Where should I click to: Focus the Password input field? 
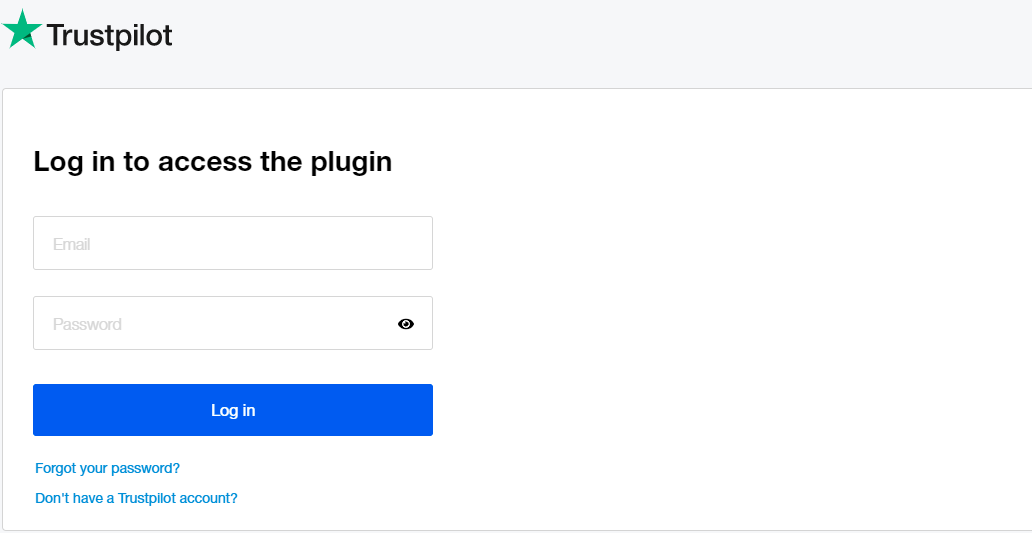click(210, 324)
